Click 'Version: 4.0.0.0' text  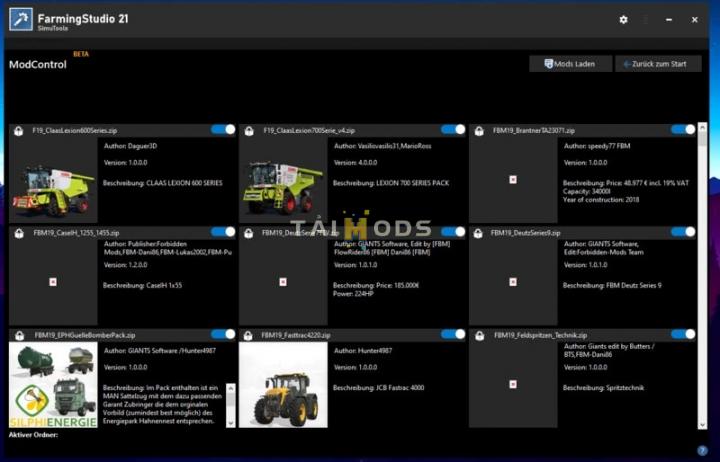pos(355,163)
